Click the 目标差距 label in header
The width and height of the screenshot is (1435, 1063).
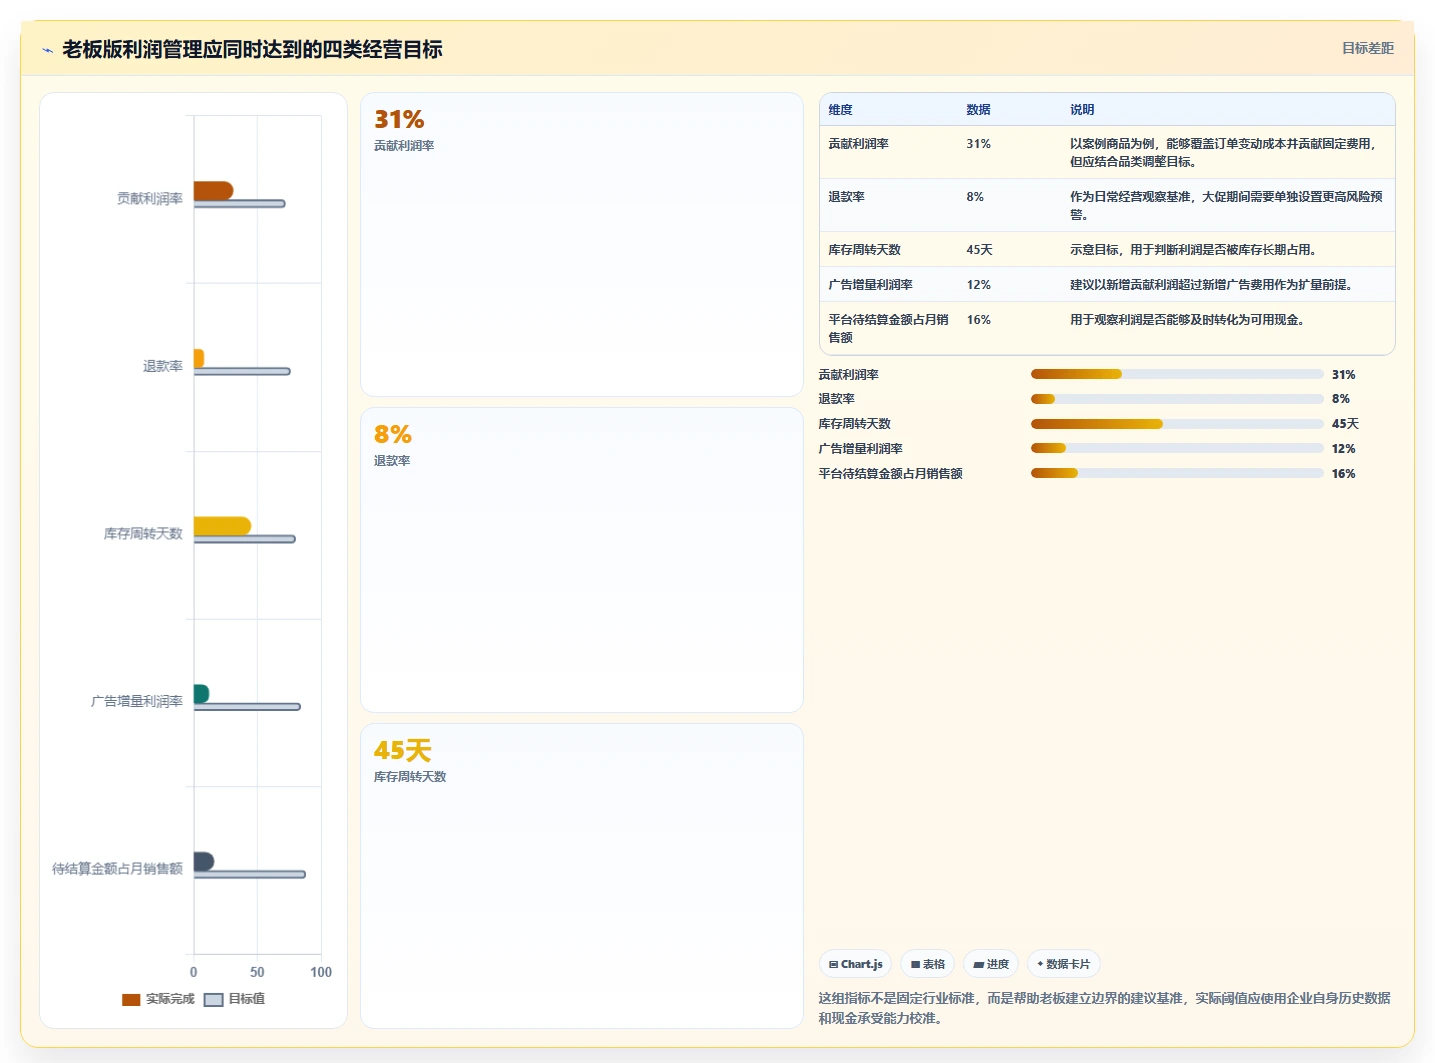pos(1367,48)
